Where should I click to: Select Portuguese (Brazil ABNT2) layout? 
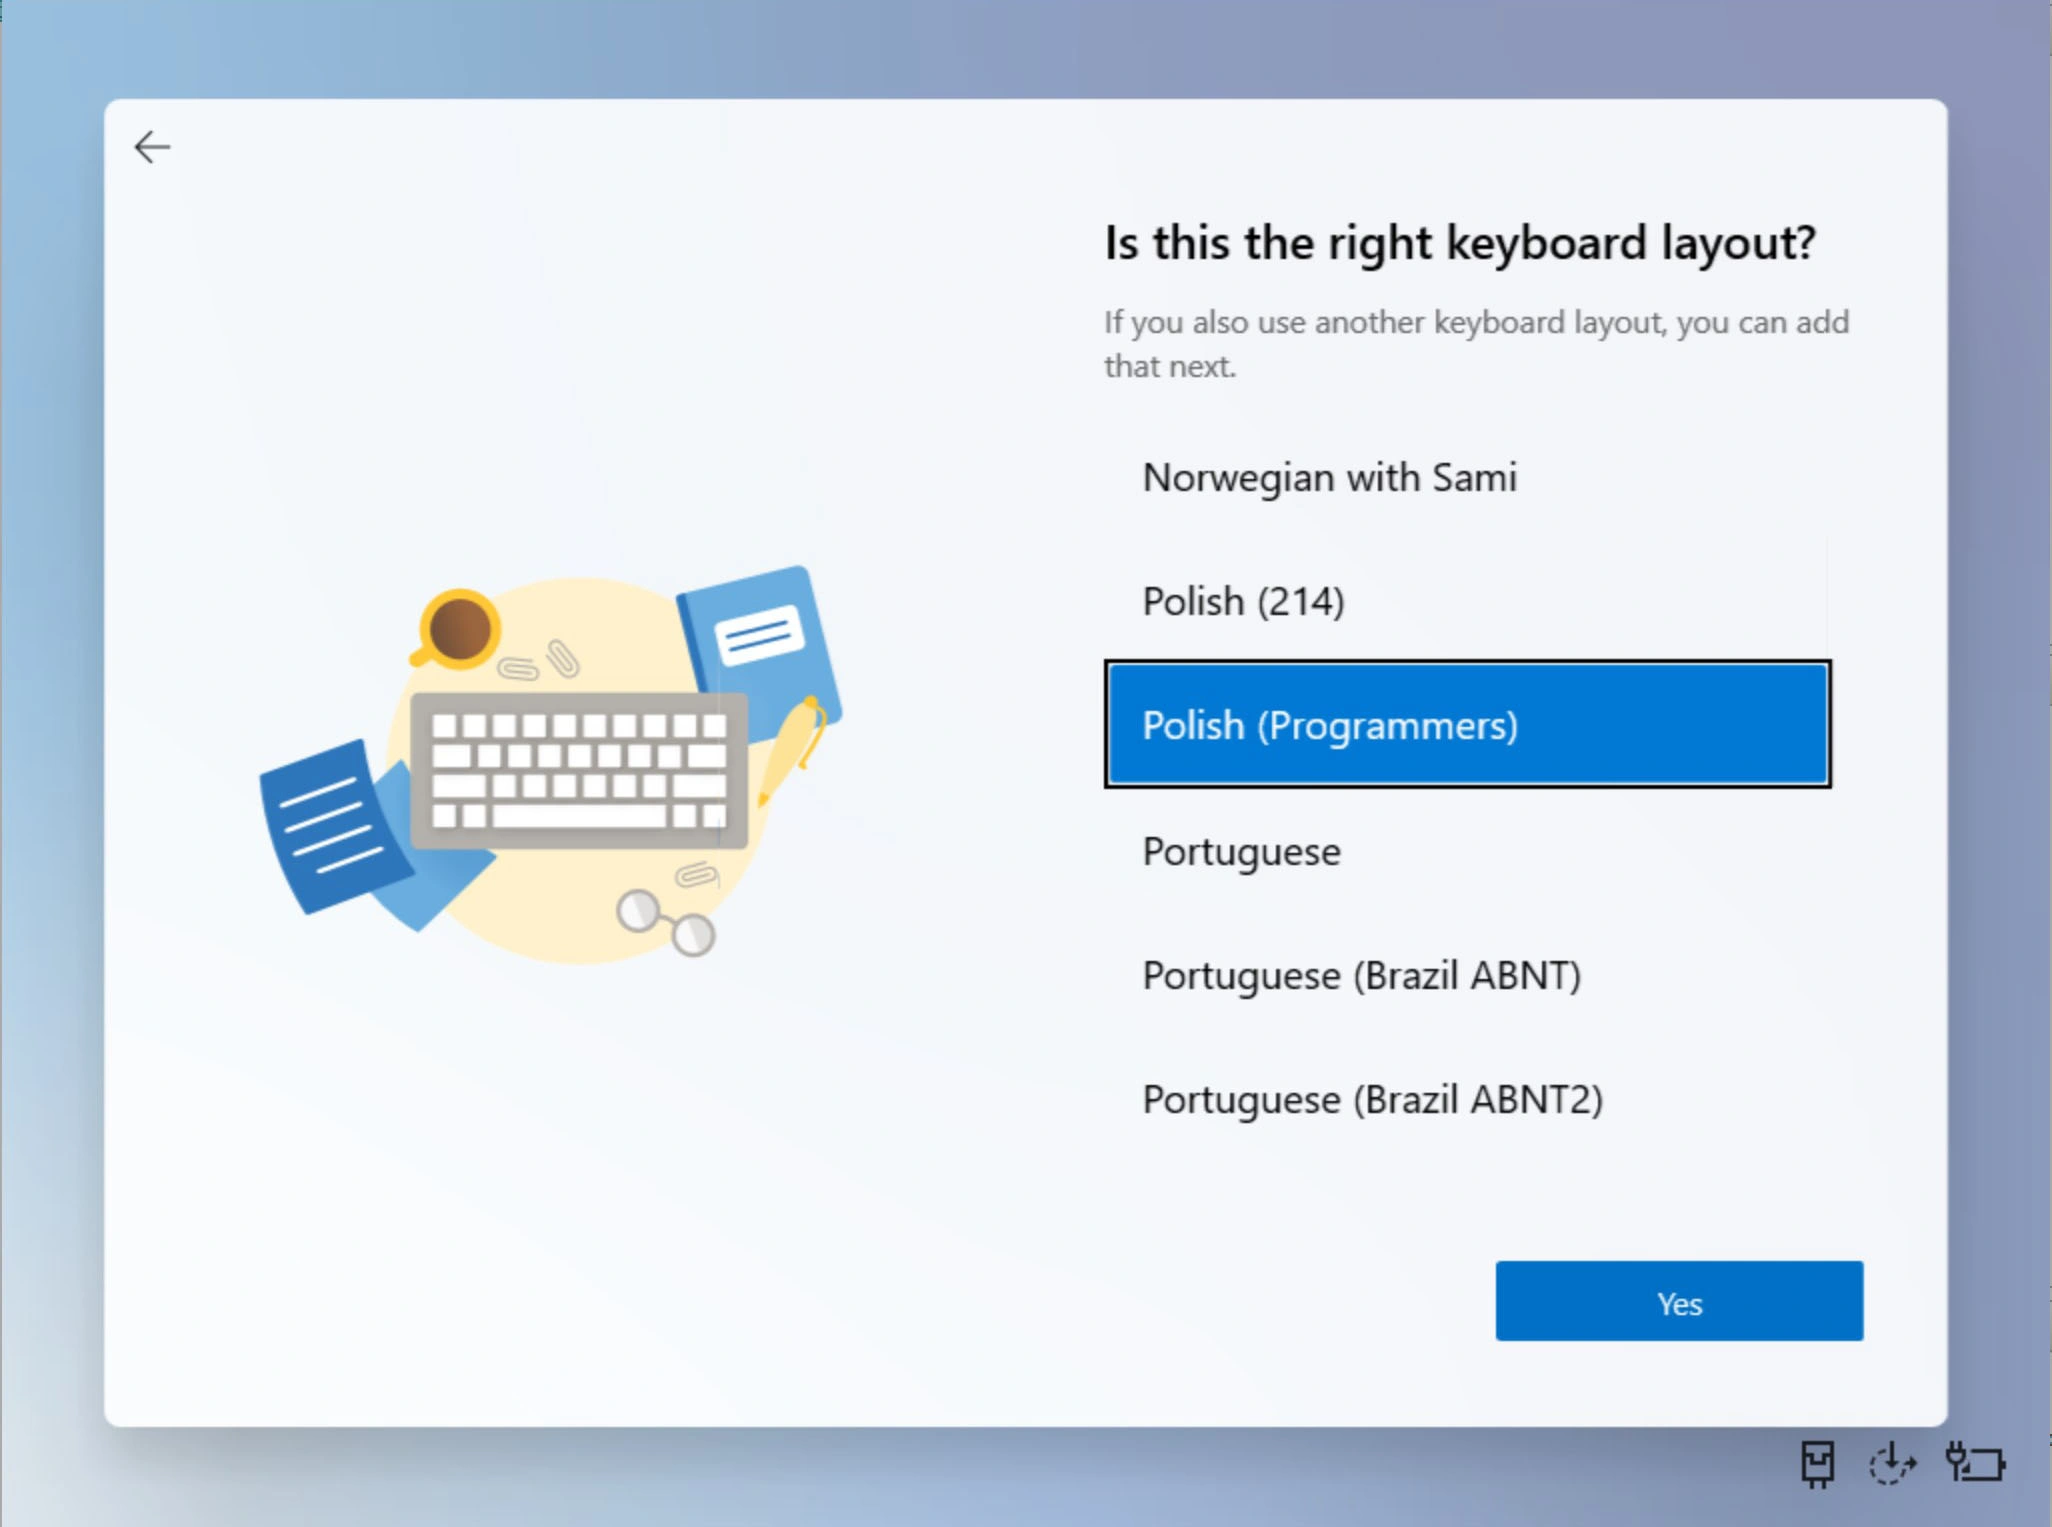1467,1100
